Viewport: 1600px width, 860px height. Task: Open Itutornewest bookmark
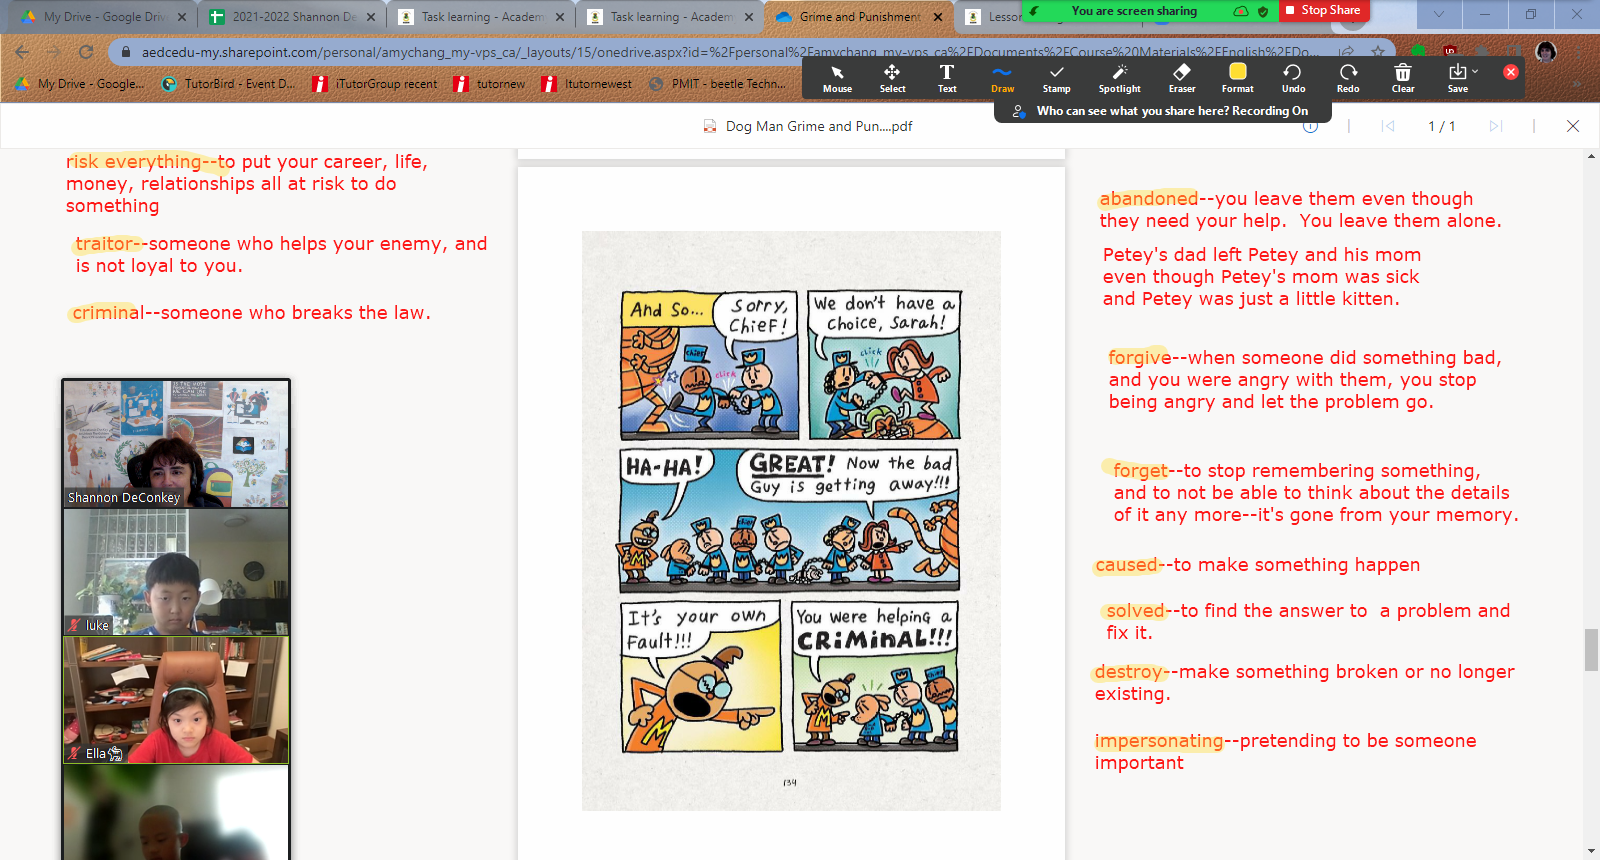point(587,84)
